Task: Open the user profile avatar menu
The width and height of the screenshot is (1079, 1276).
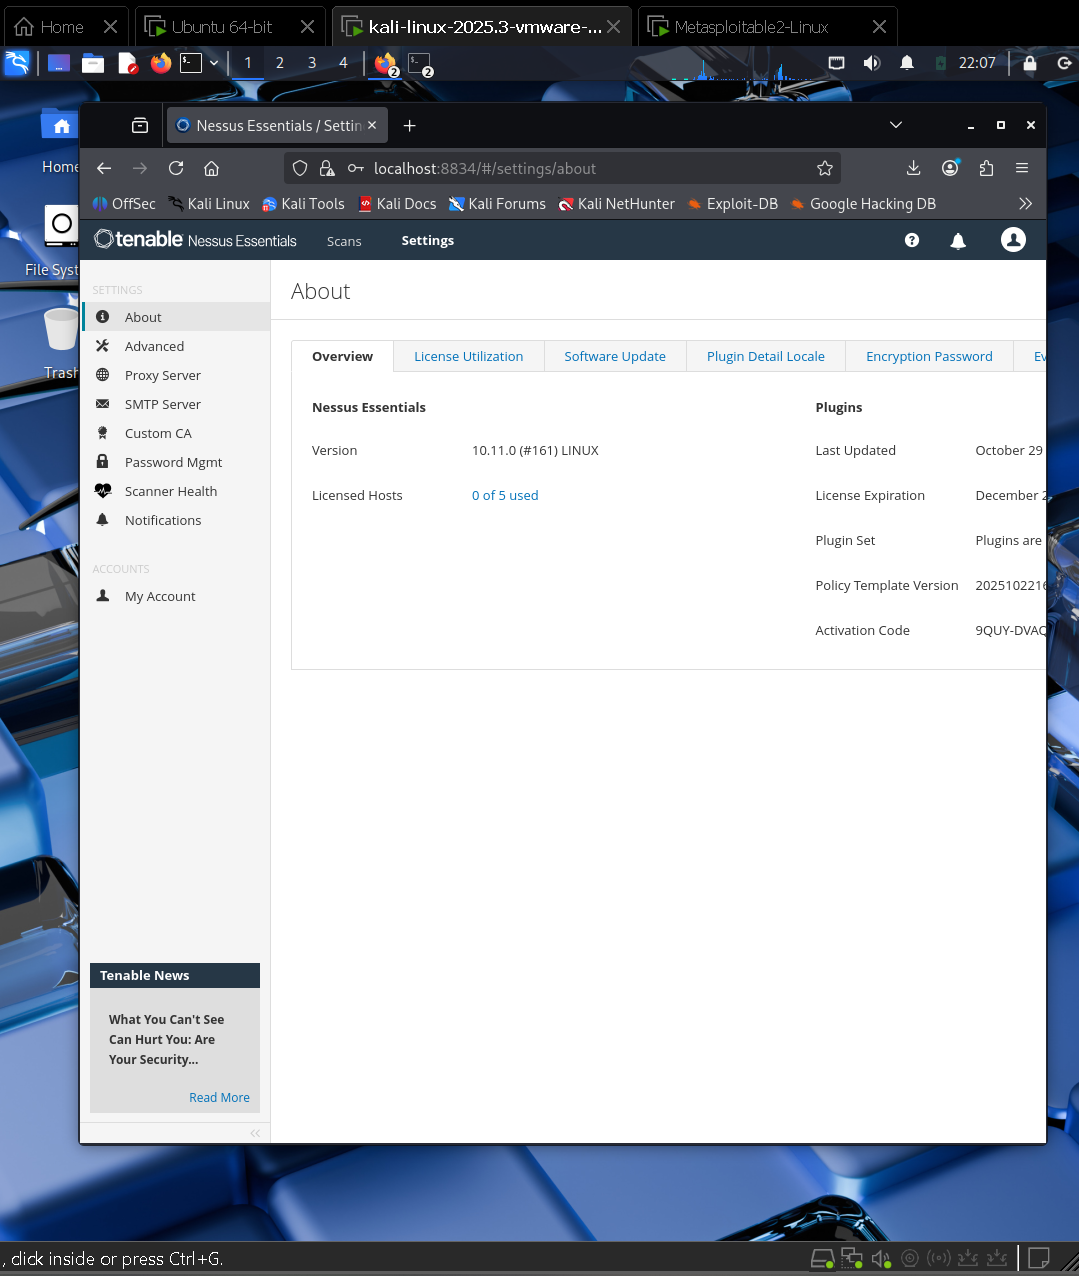Action: click(x=1013, y=240)
